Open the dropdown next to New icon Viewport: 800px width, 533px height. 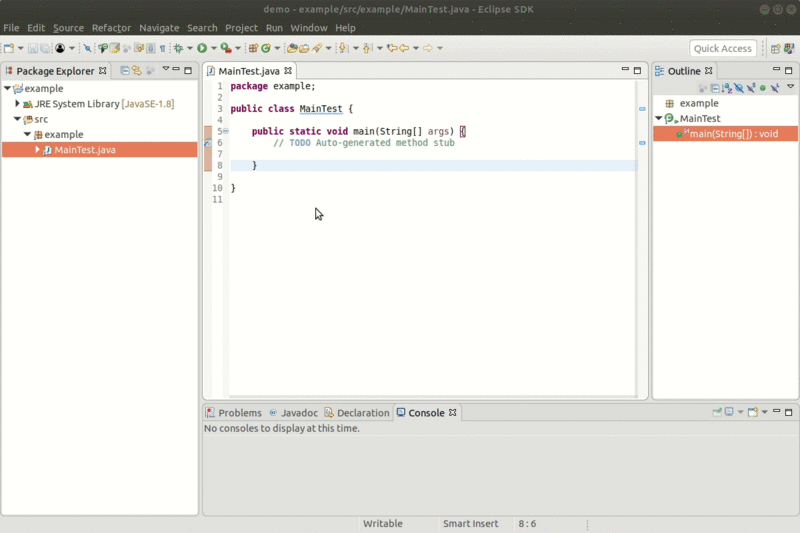click(x=20, y=48)
